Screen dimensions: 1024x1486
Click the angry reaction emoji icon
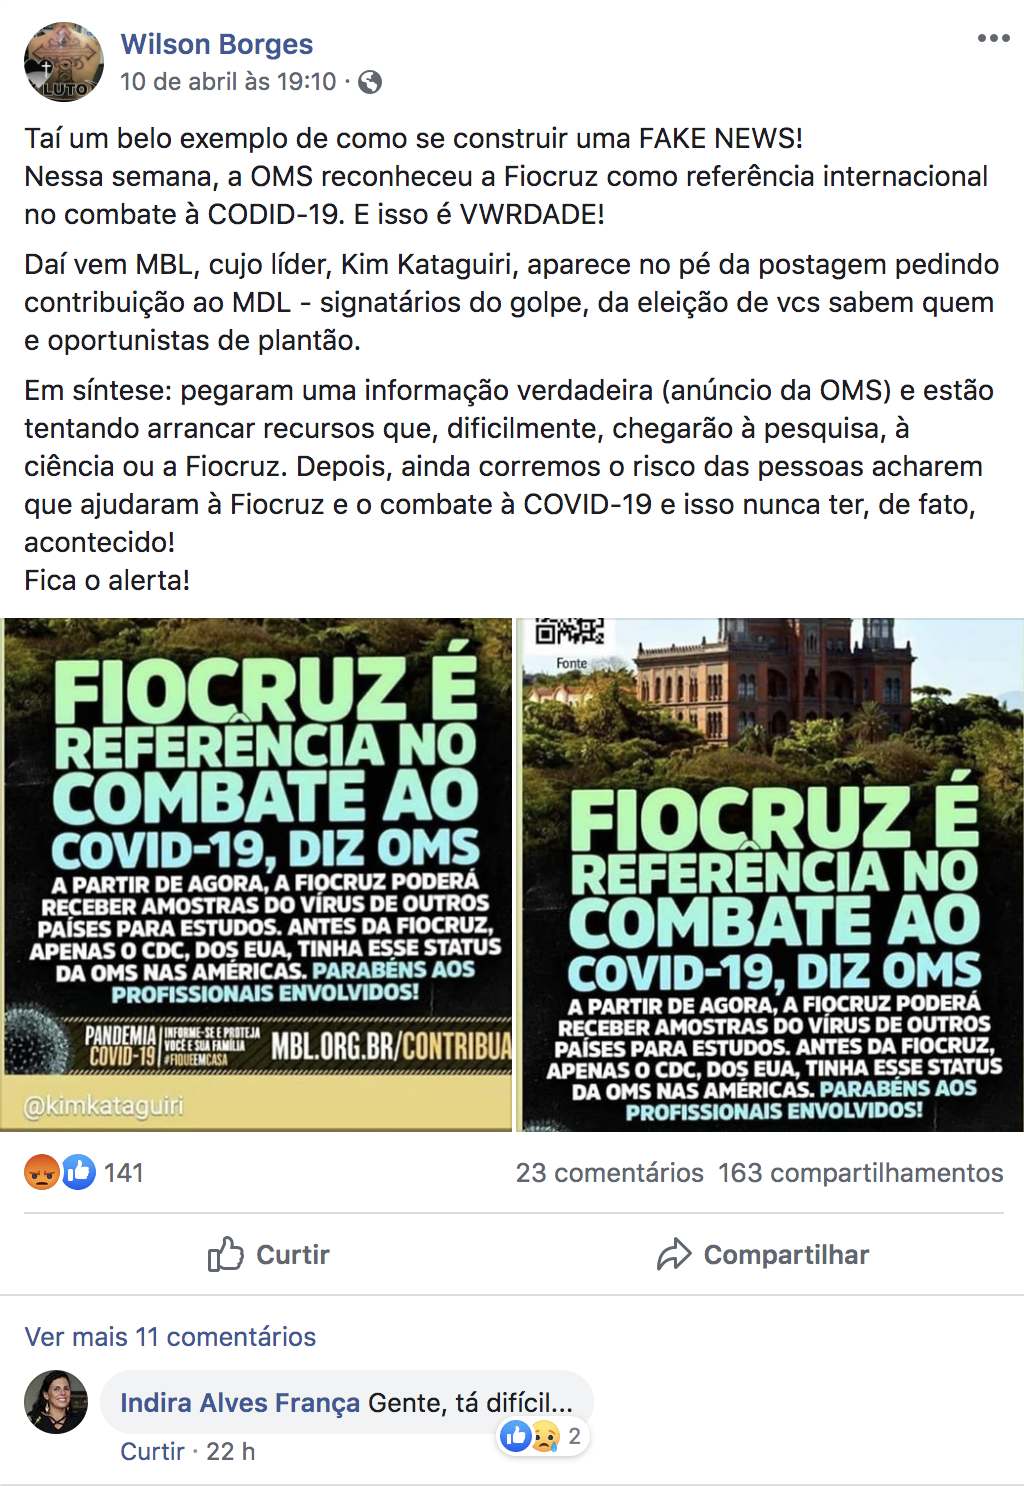point(41,1172)
